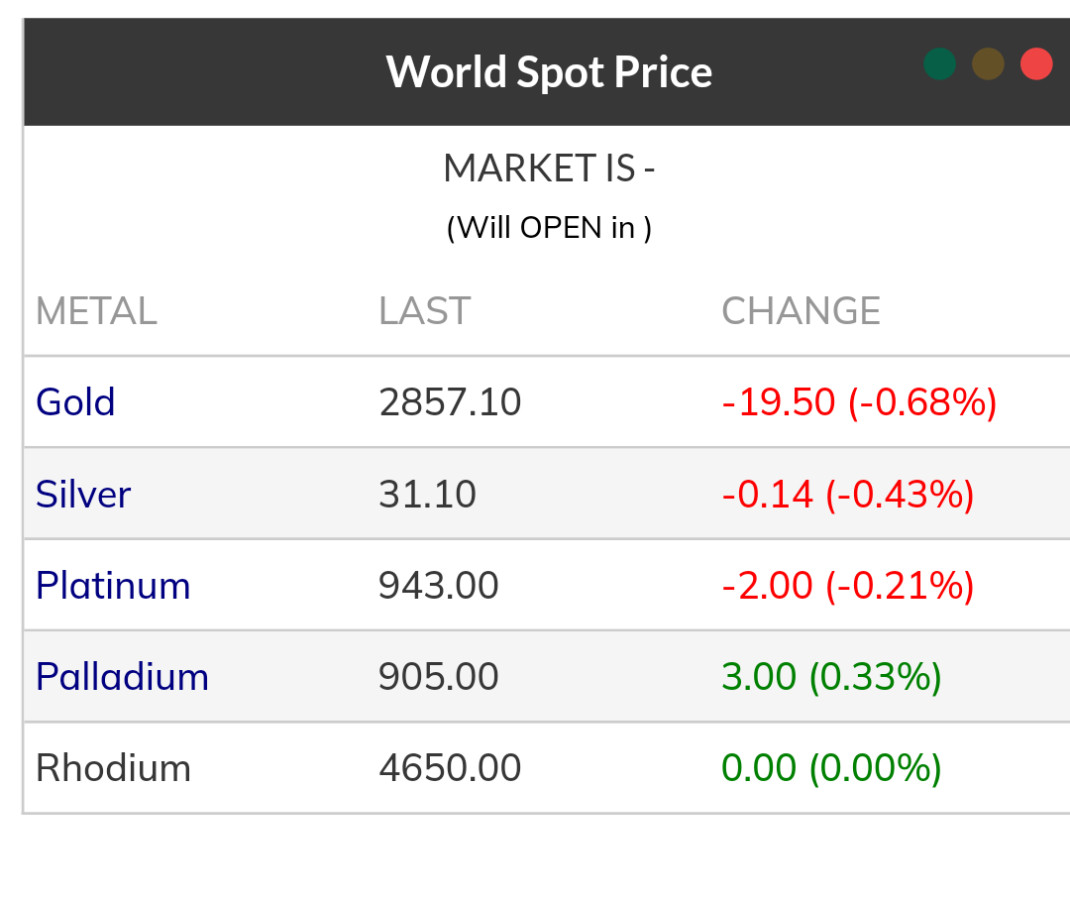Click the red status dot in header

1036,63
